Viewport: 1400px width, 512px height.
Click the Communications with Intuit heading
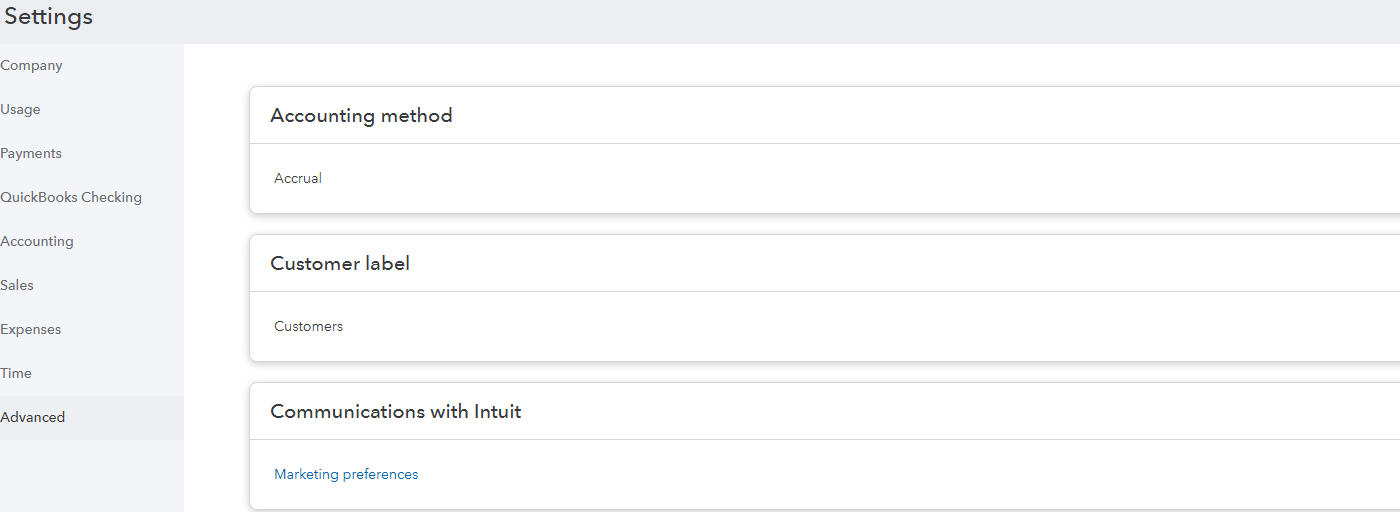395,412
